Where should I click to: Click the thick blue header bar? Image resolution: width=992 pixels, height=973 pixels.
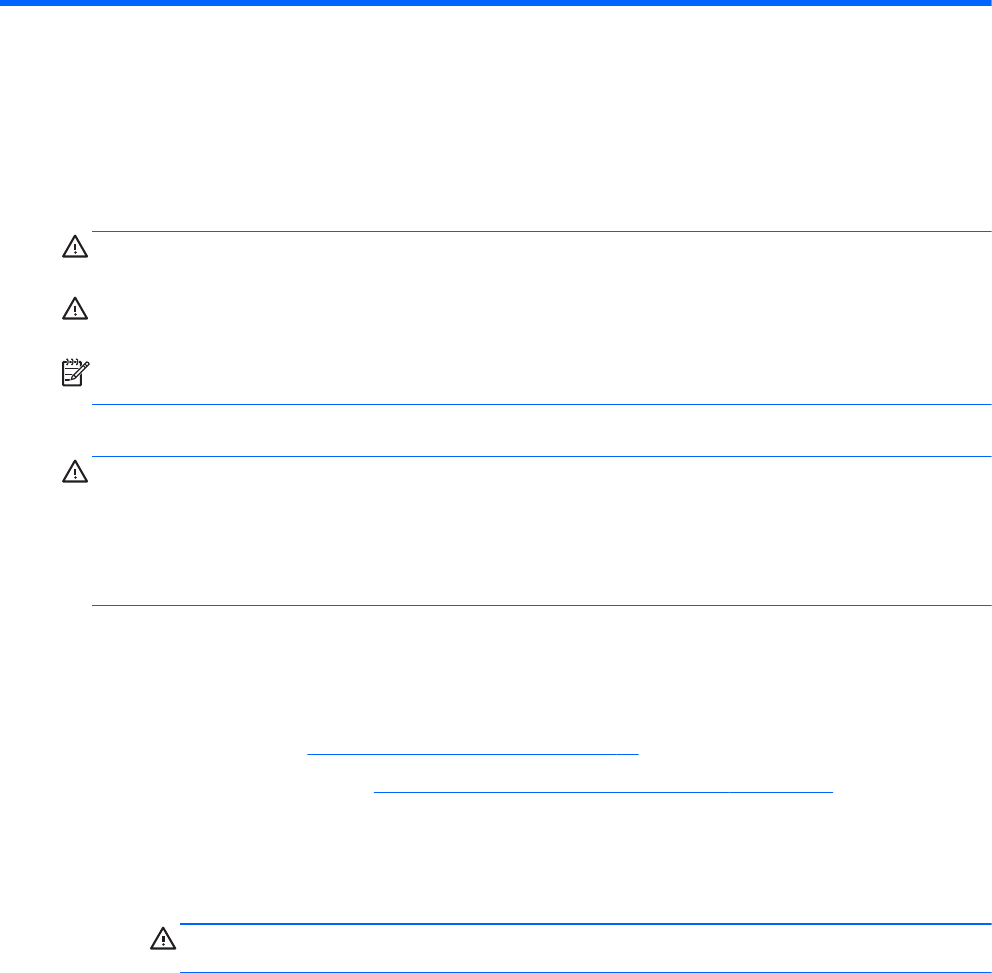(x=496, y=4)
